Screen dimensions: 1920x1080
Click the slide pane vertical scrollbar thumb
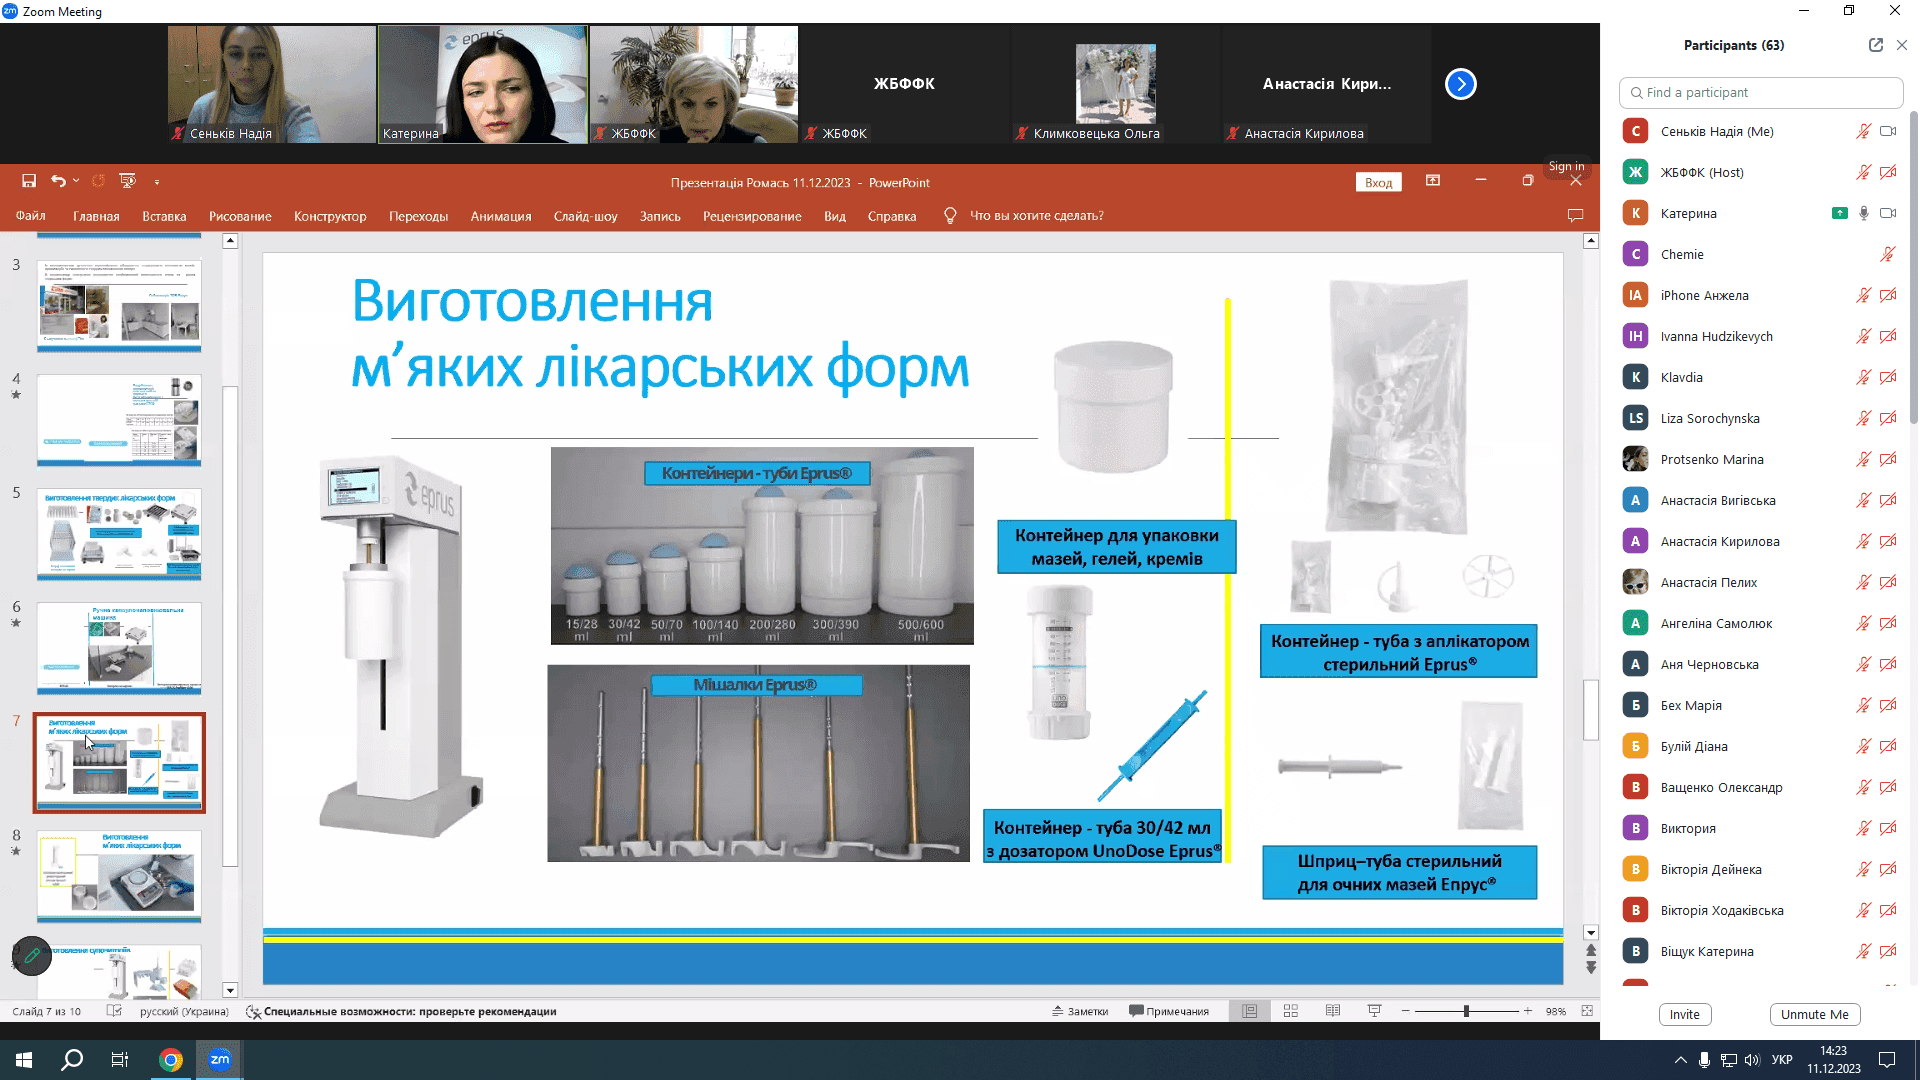tap(1591, 709)
